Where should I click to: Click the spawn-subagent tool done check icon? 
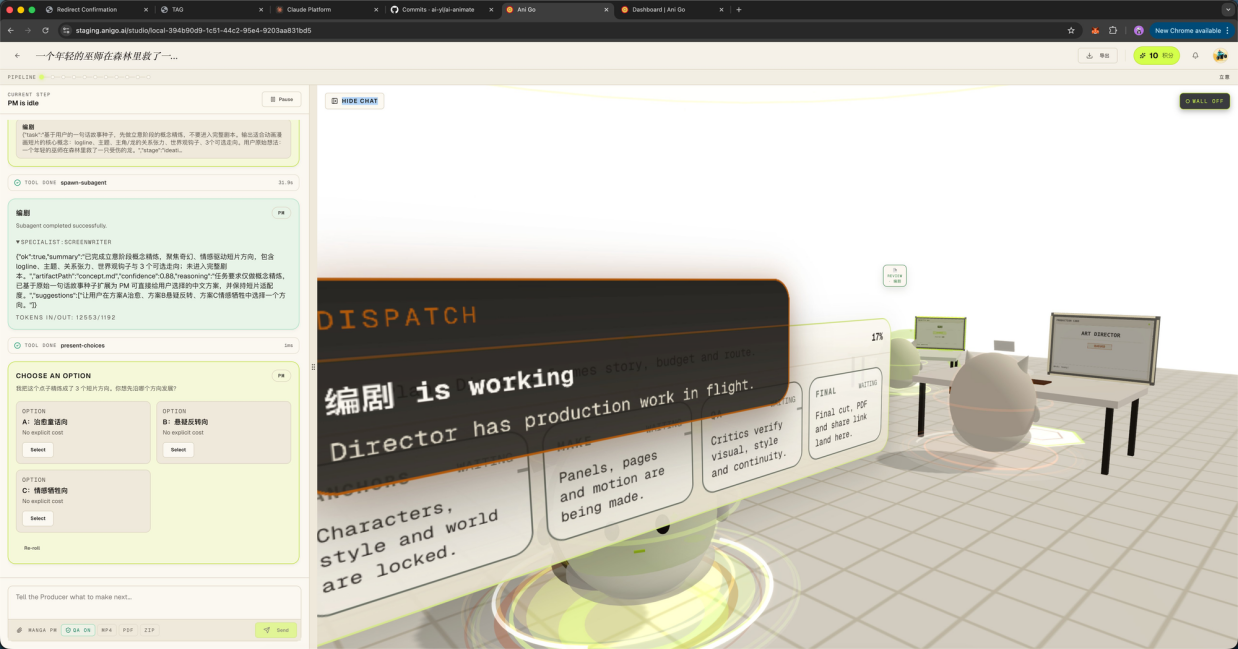point(17,183)
